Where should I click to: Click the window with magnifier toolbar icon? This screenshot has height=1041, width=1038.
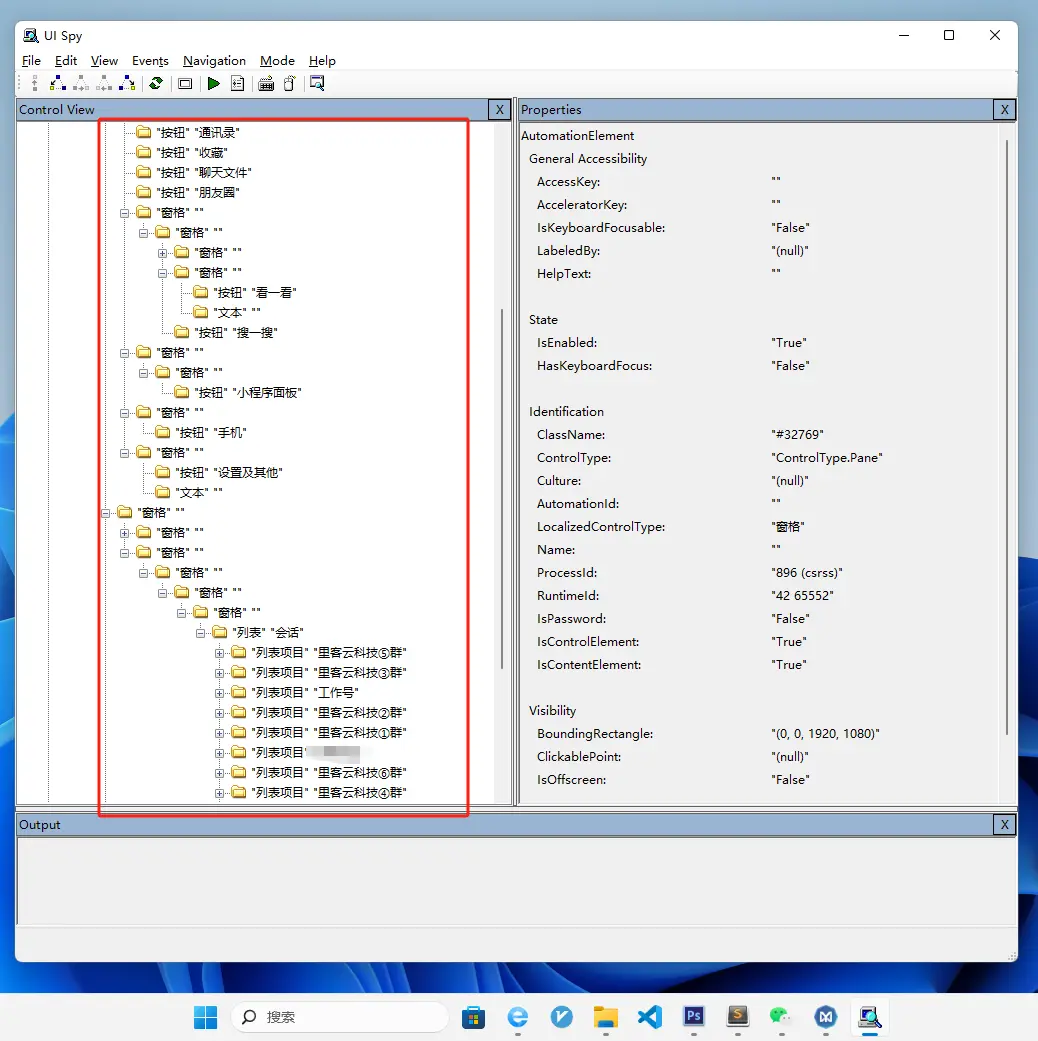coord(317,84)
